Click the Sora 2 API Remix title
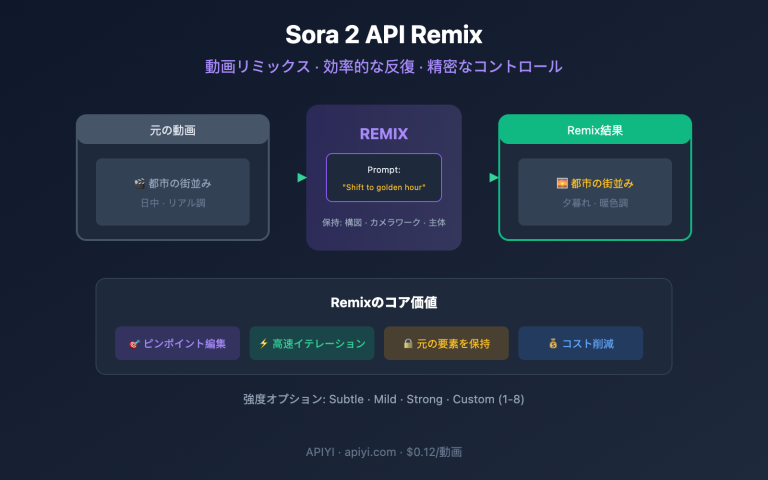Image resolution: width=768 pixels, height=480 pixels. 384,34
